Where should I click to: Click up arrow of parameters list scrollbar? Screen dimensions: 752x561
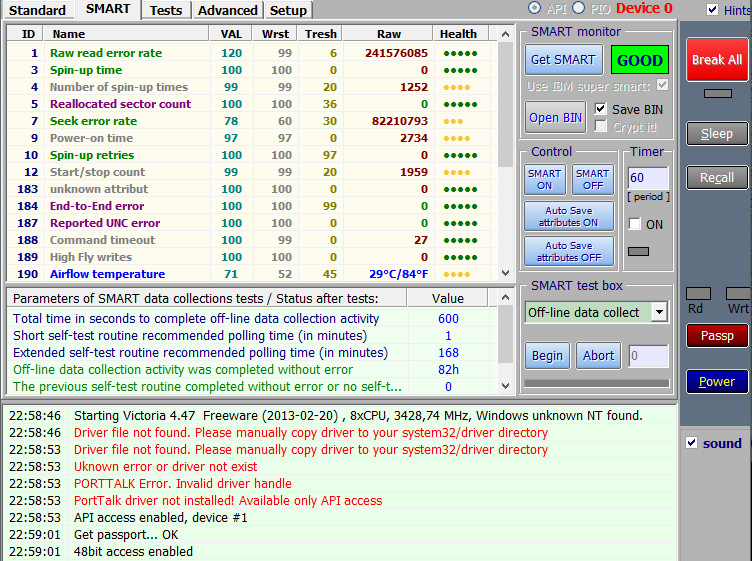tap(505, 297)
